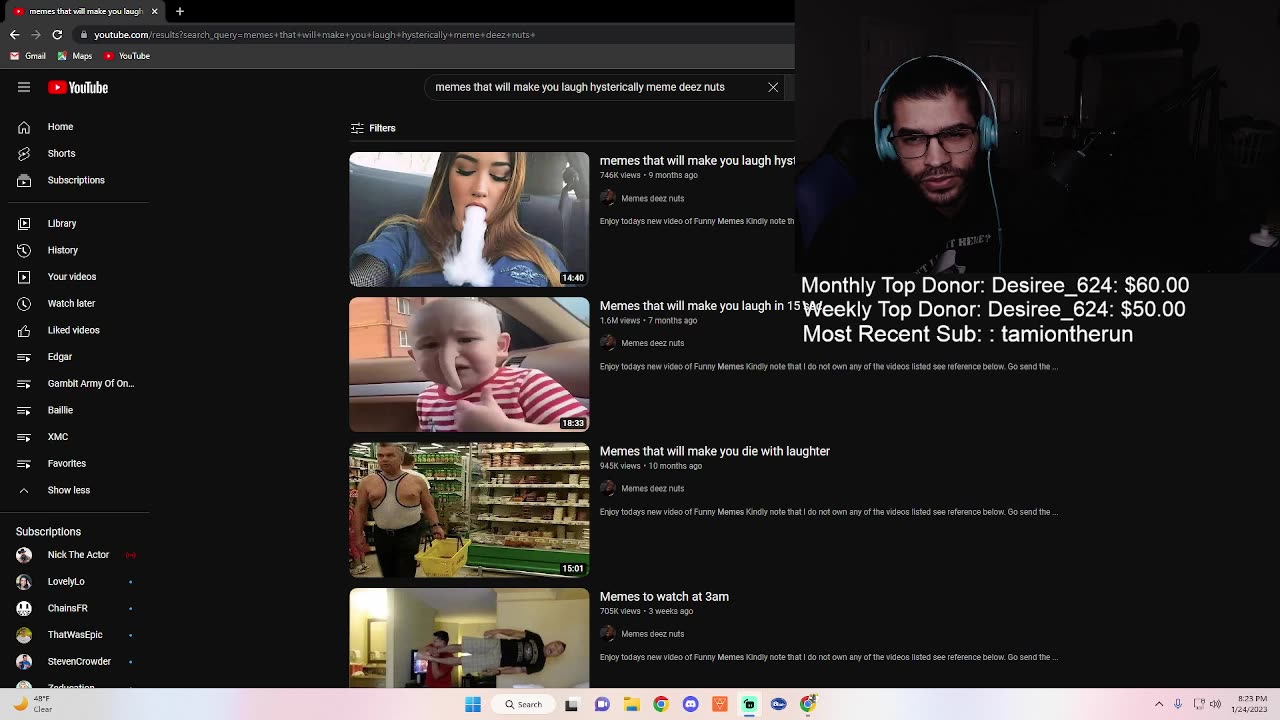
Task: Play the Memes to watch at 3am thumbnail
Action: tap(469, 638)
